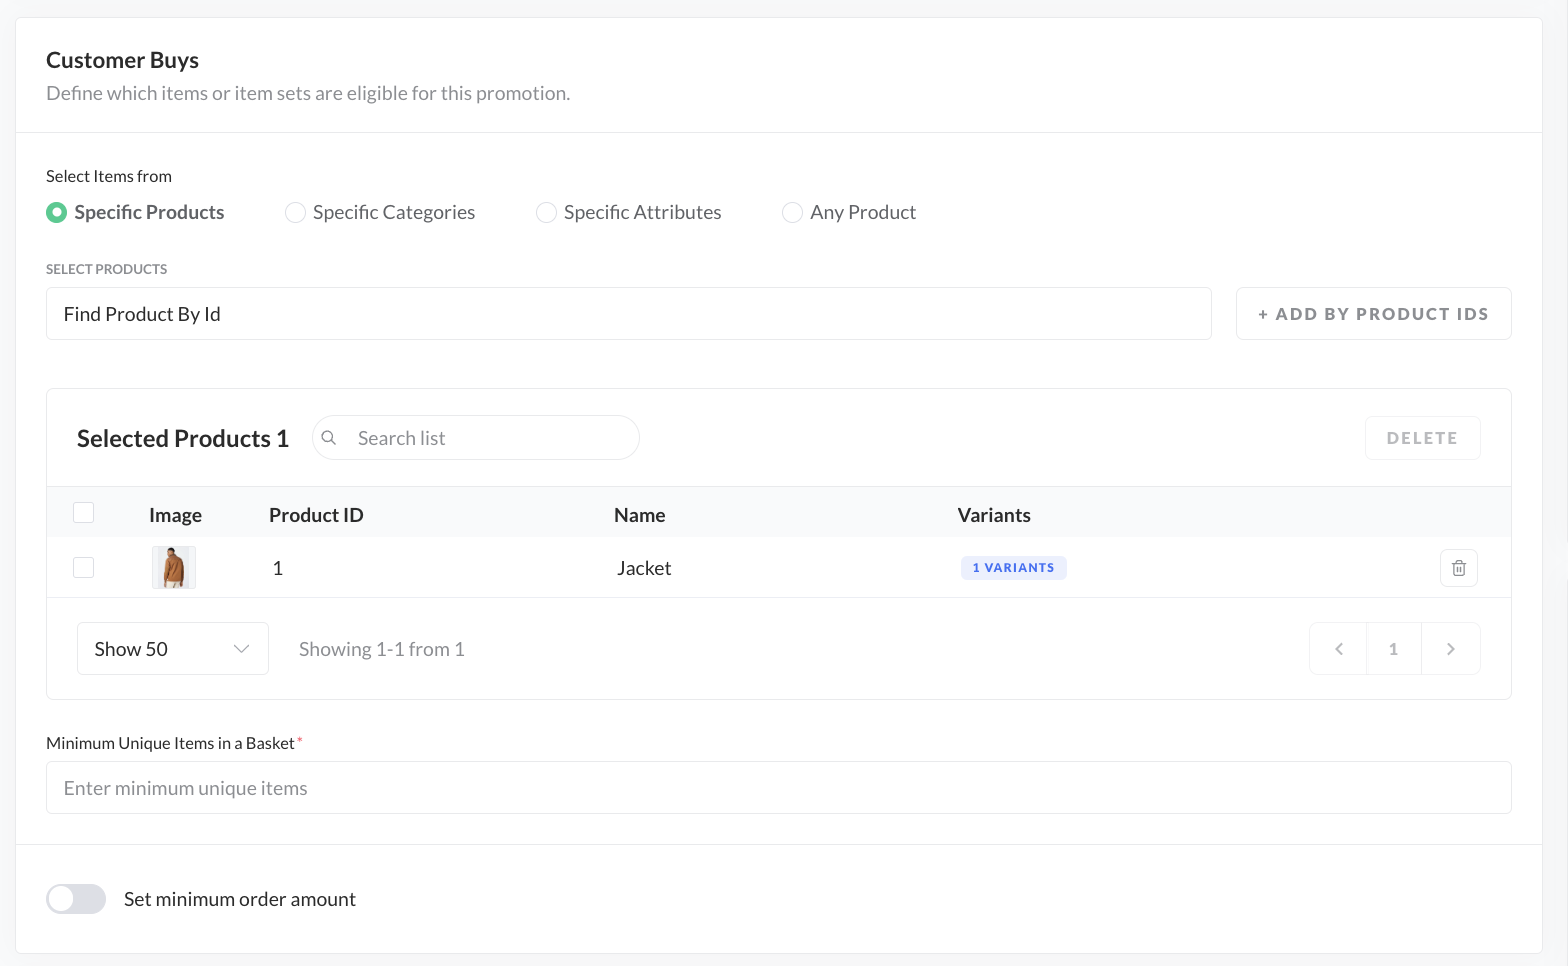Click the Jacket product thumbnail image

174,568
